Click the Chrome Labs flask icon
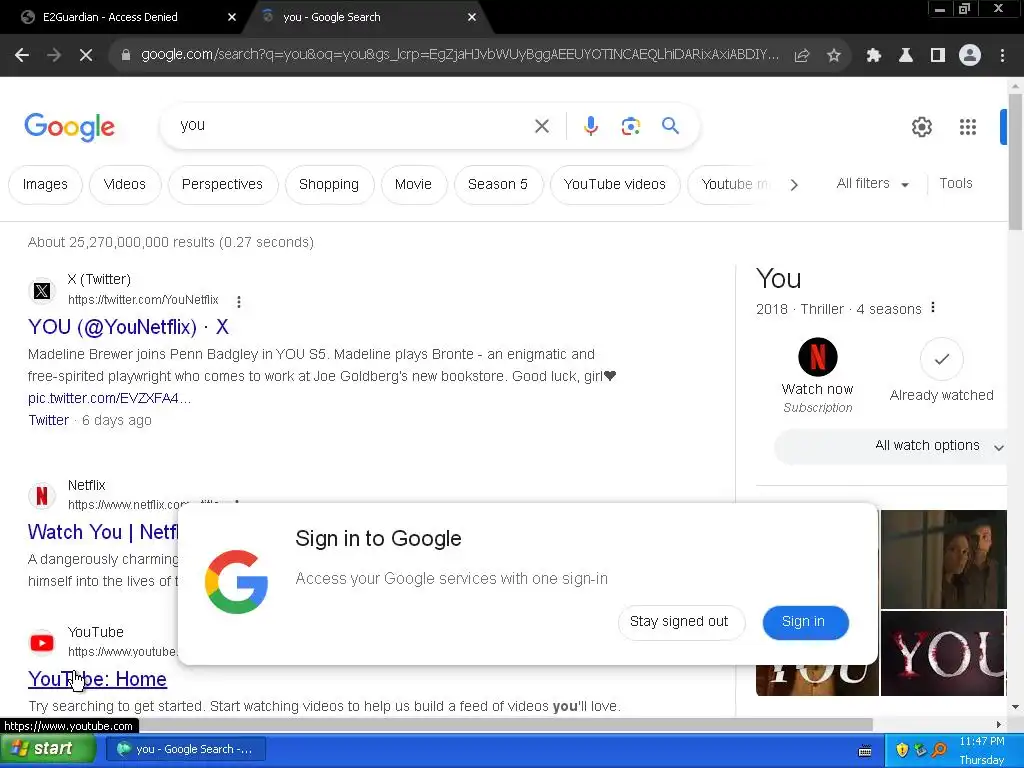This screenshot has width=1024, height=768. tap(906, 56)
